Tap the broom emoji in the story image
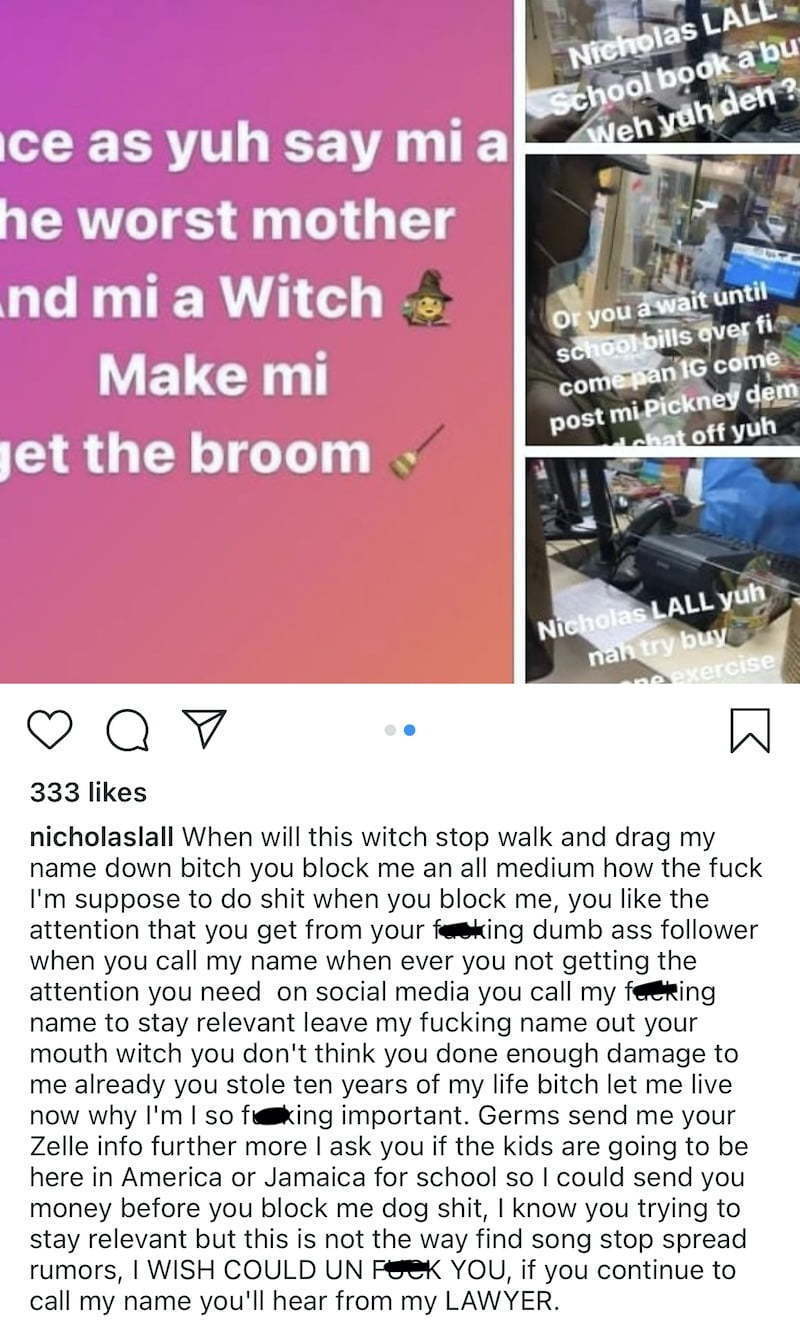Image resolution: width=800 pixels, height=1326 pixels. [x=413, y=452]
